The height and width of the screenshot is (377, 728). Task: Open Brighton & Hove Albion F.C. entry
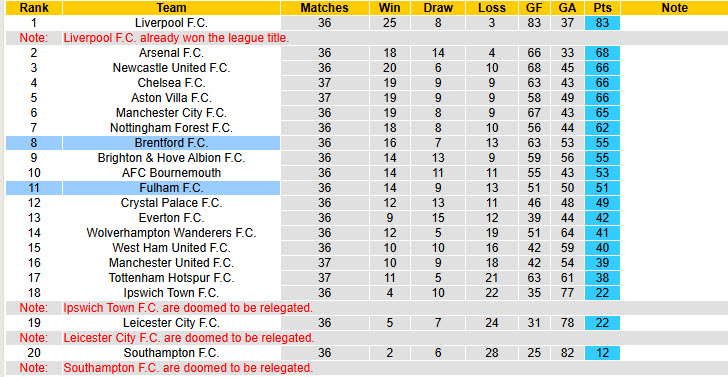coord(171,158)
